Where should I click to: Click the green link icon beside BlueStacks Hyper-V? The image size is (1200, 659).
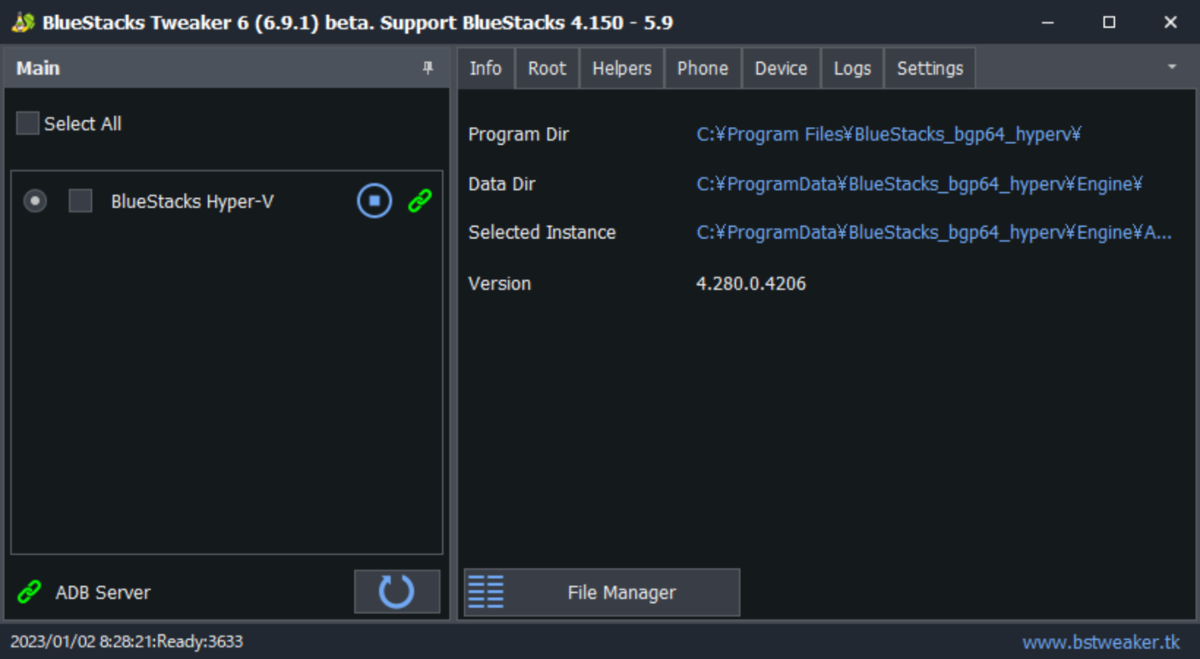click(x=420, y=201)
